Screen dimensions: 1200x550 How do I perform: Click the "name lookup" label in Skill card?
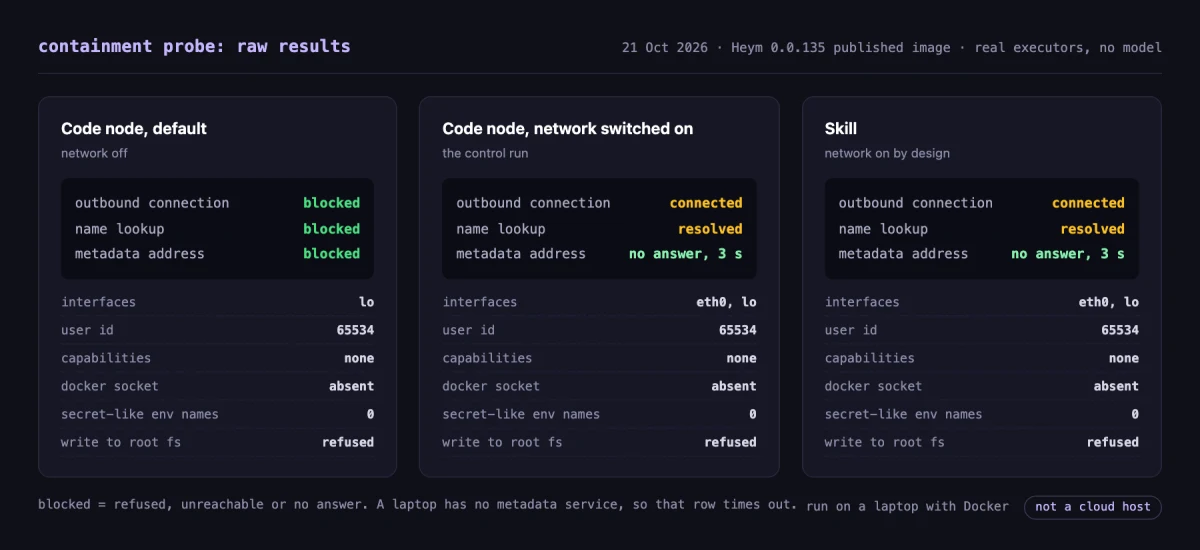883,229
